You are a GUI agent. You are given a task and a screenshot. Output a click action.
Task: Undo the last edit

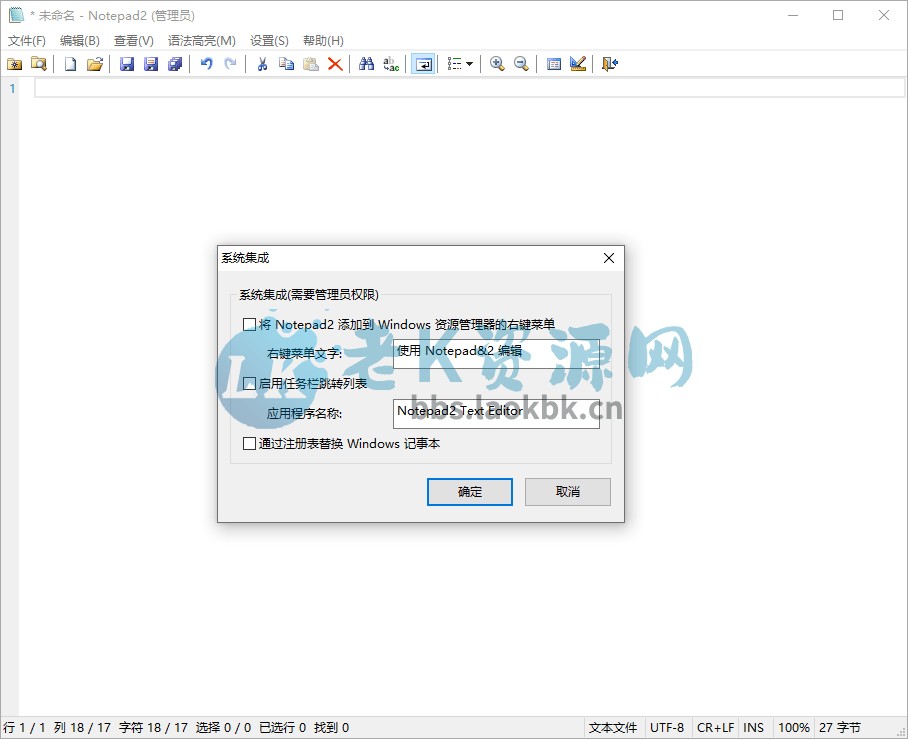pyautogui.click(x=207, y=64)
